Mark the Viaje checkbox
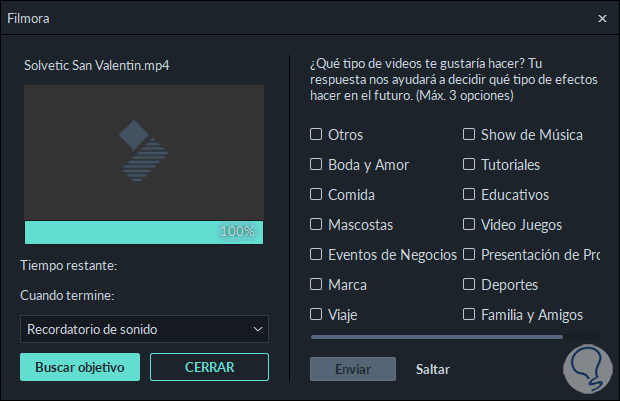This screenshot has height=401, width=620. click(316, 314)
